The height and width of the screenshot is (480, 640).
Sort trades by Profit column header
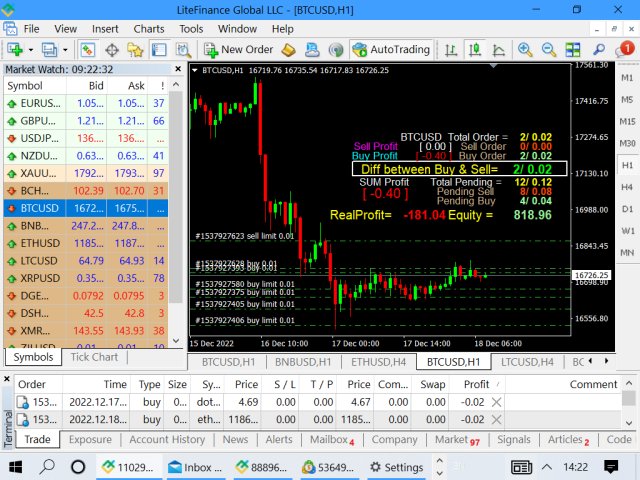coord(476,384)
